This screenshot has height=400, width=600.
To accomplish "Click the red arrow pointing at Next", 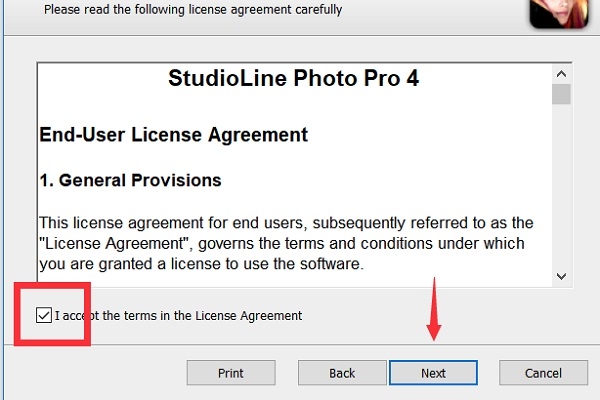I will point(433,314).
